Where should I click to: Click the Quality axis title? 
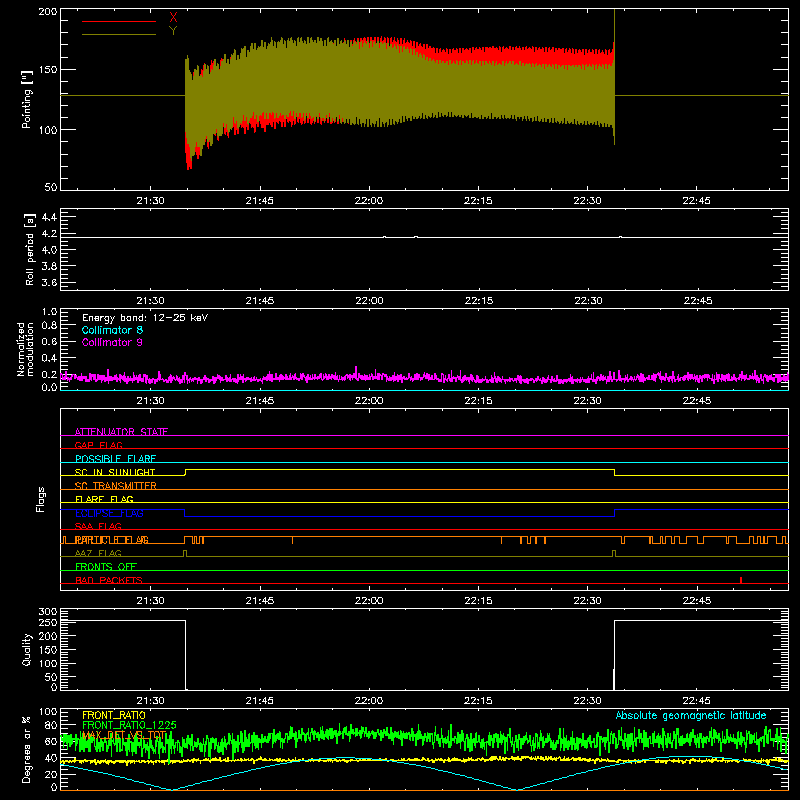[27, 649]
